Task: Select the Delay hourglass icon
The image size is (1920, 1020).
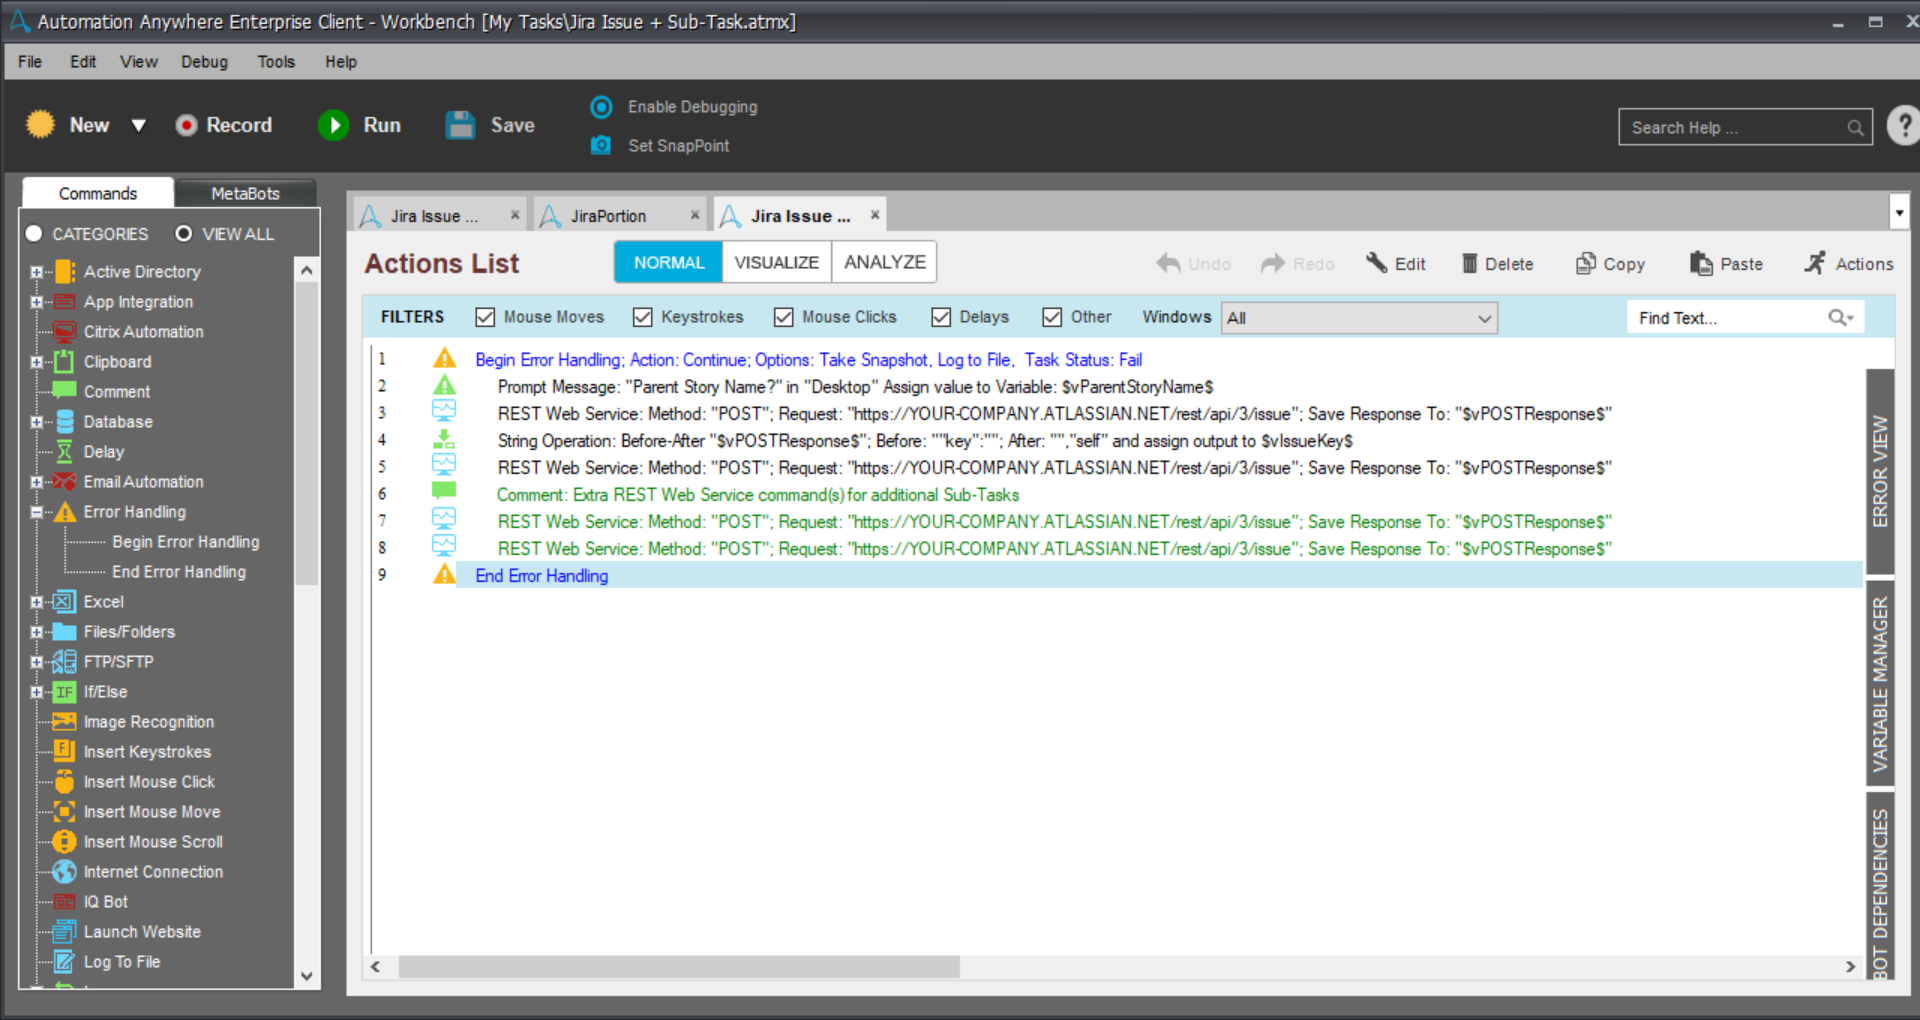Action: coord(64,452)
